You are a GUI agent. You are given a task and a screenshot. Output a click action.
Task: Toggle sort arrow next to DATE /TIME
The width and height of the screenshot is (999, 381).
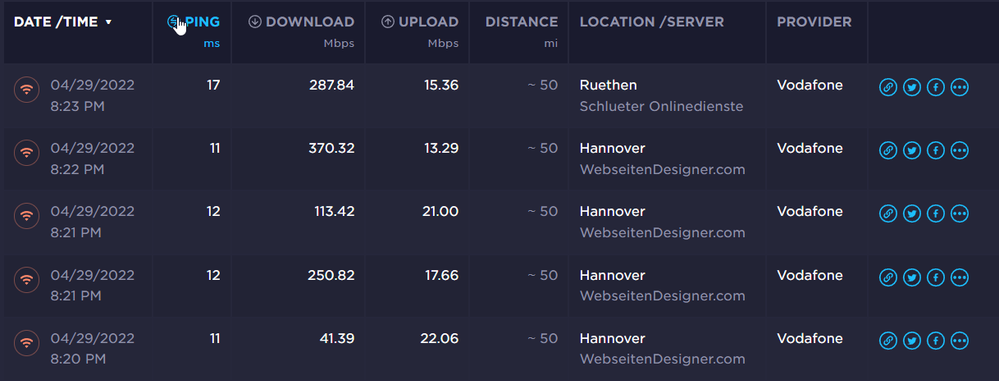coord(108,22)
